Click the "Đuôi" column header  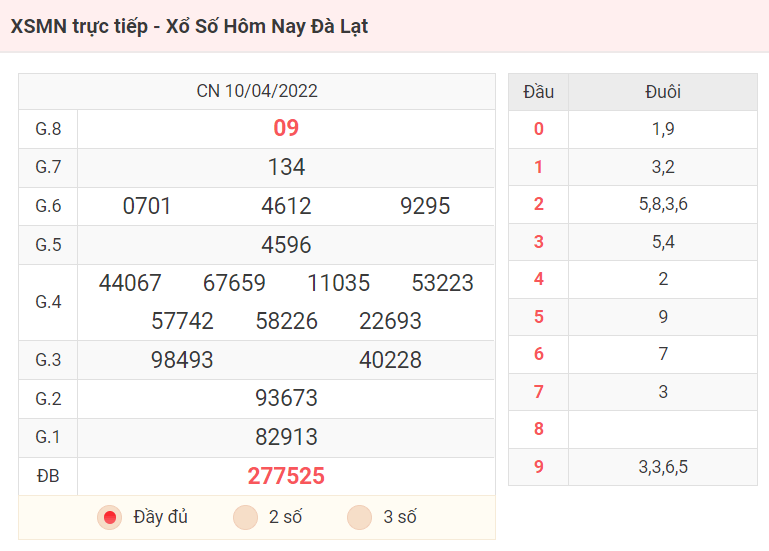[663, 92]
